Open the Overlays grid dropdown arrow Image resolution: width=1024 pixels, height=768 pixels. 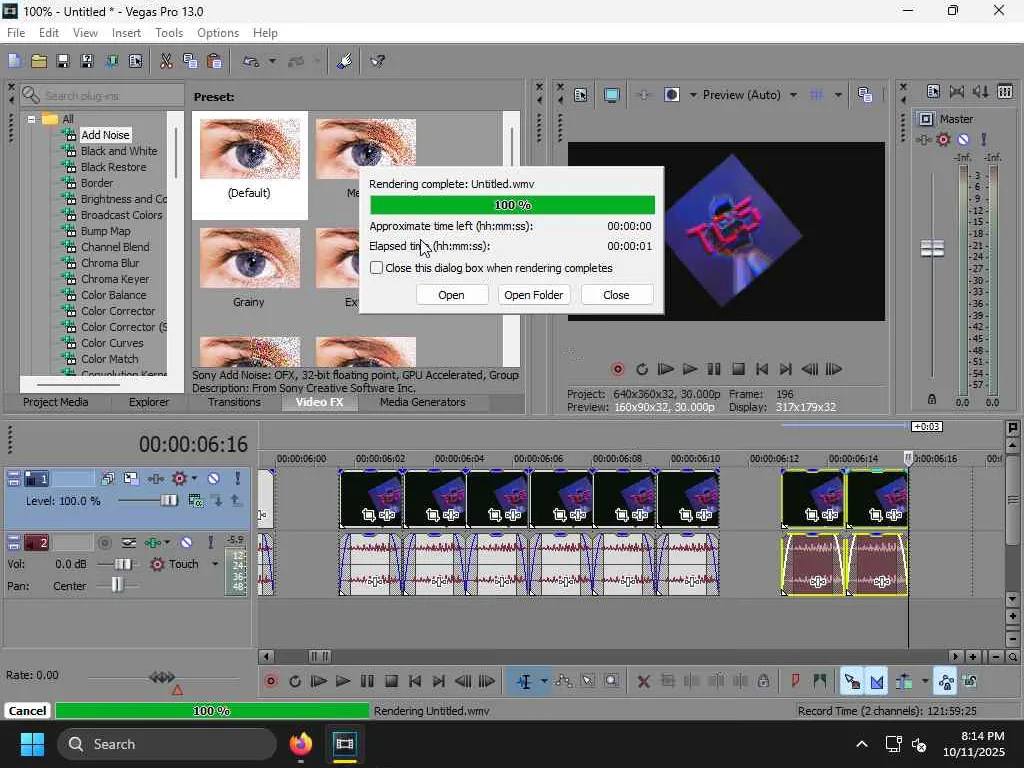pyautogui.click(x=838, y=95)
